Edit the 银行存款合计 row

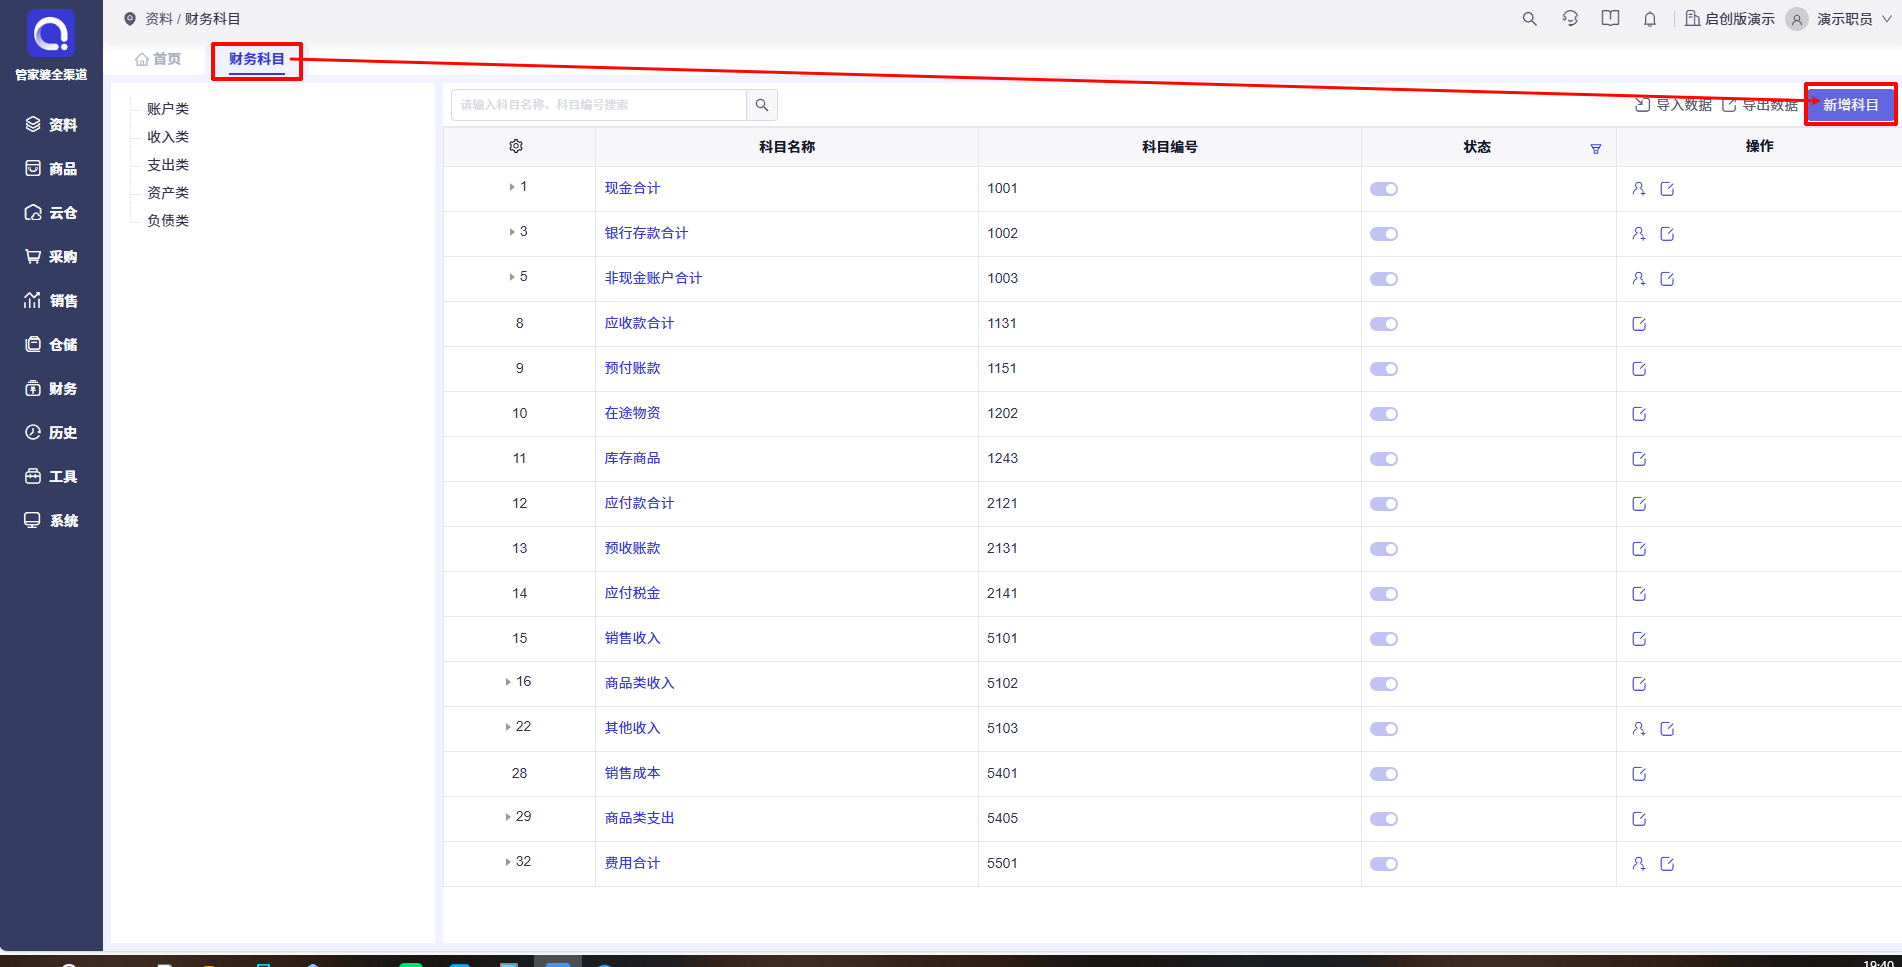[1667, 233]
